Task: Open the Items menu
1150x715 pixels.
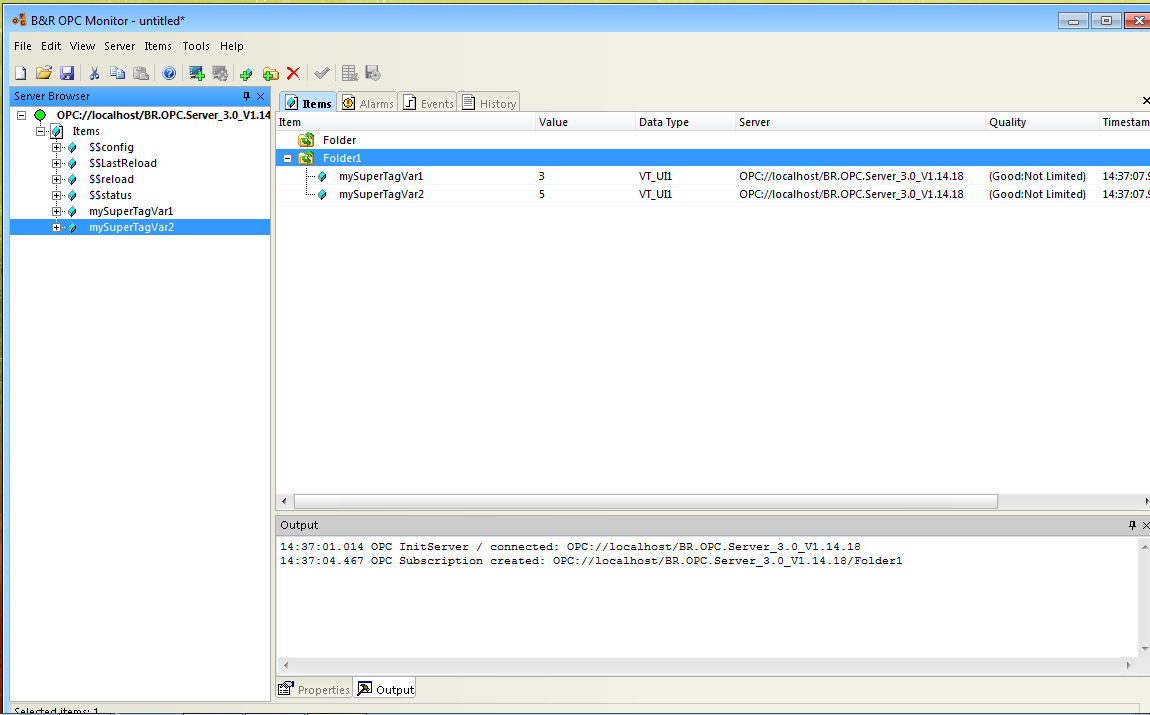Action: (x=158, y=46)
